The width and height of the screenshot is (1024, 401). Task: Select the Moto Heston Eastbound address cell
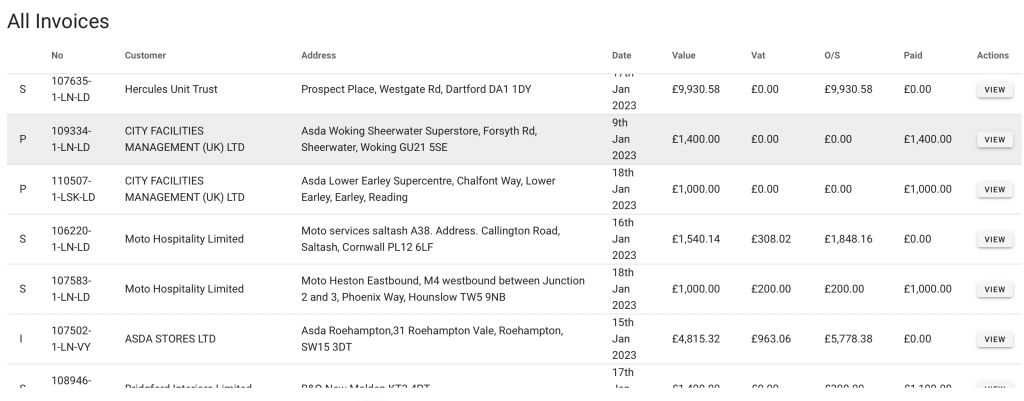(442, 289)
